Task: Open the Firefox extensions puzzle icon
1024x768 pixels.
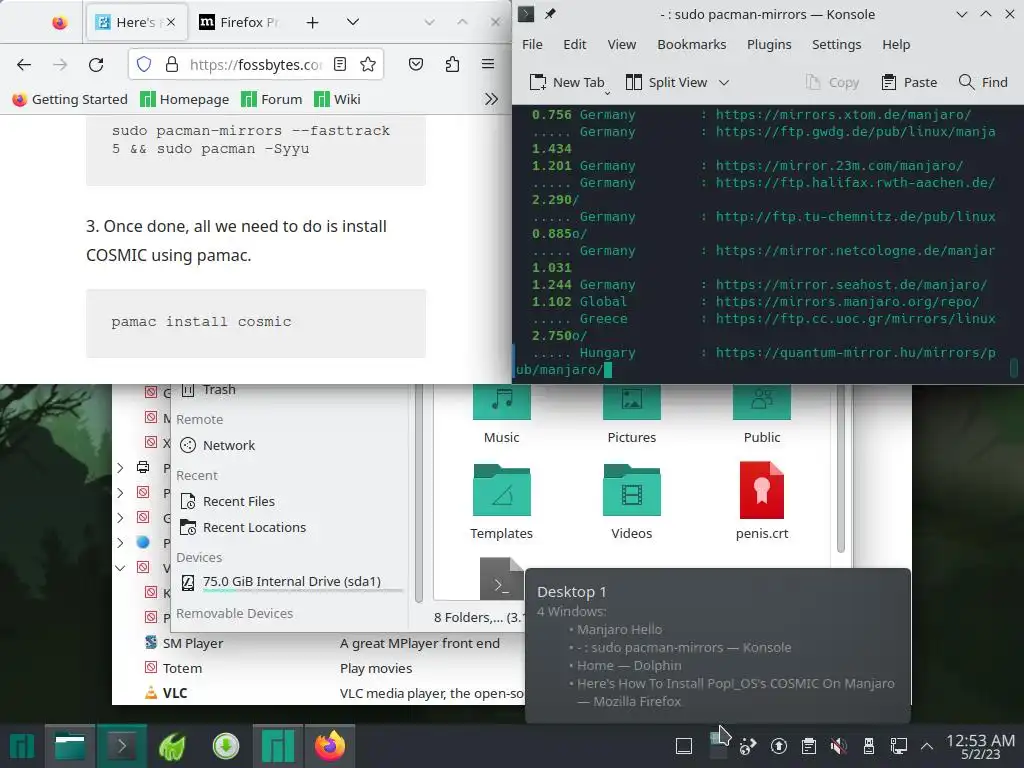Action: pyautogui.click(x=452, y=64)
